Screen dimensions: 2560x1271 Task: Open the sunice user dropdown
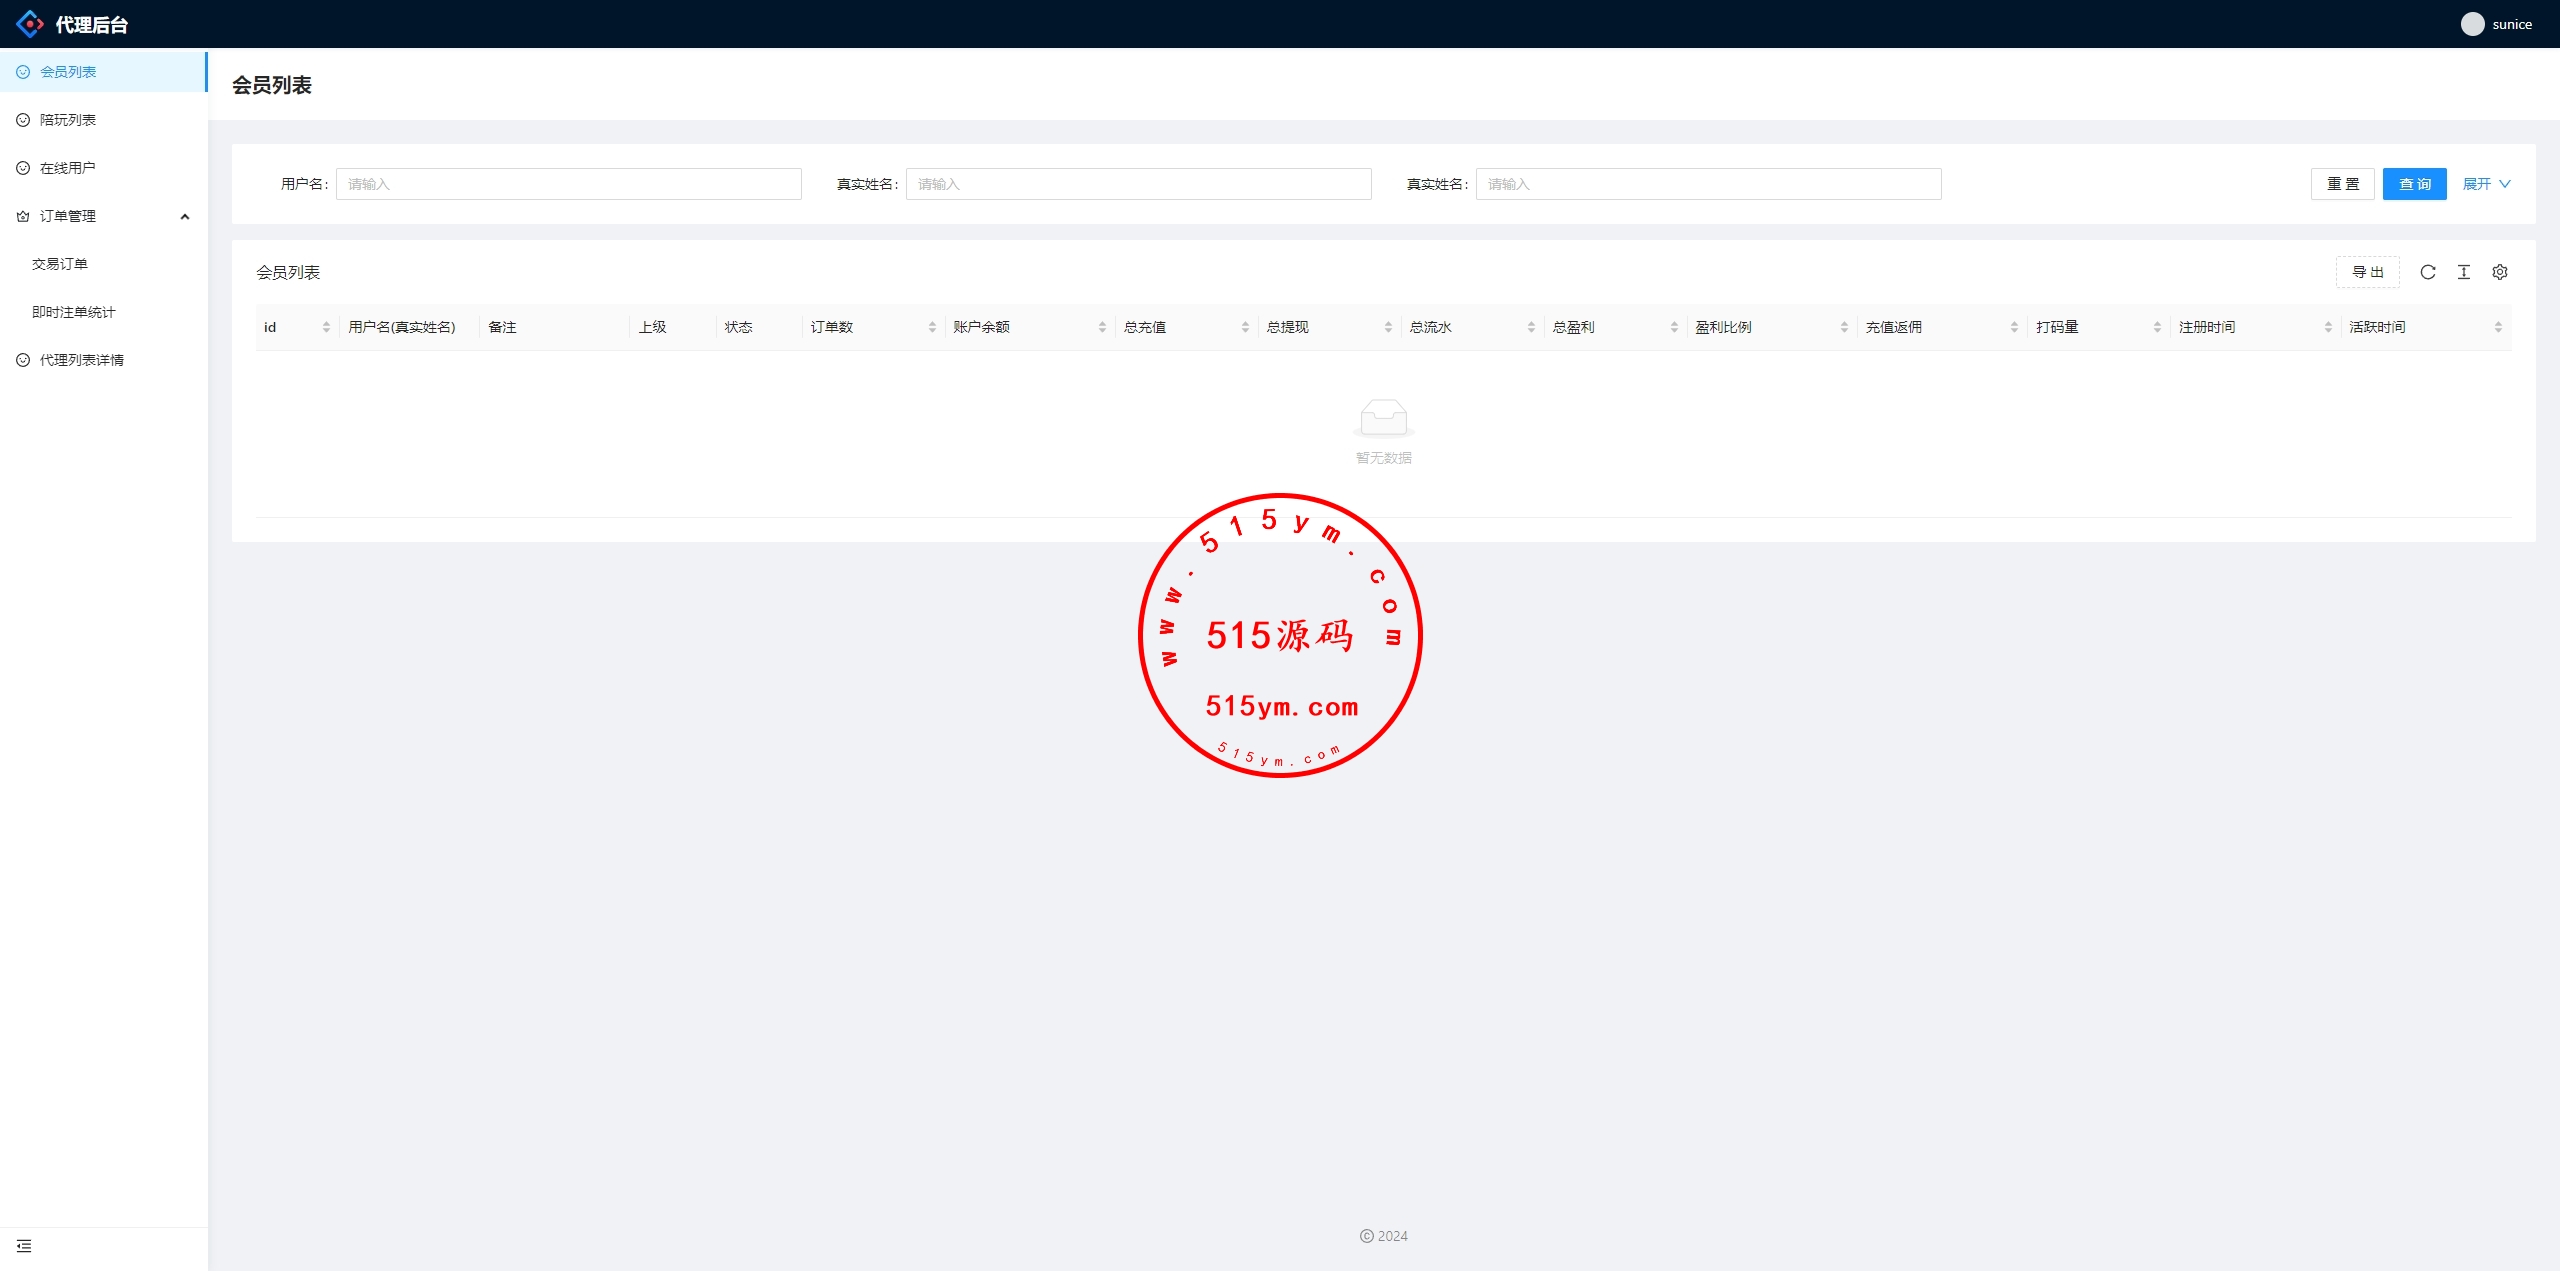click(2511, 24)
